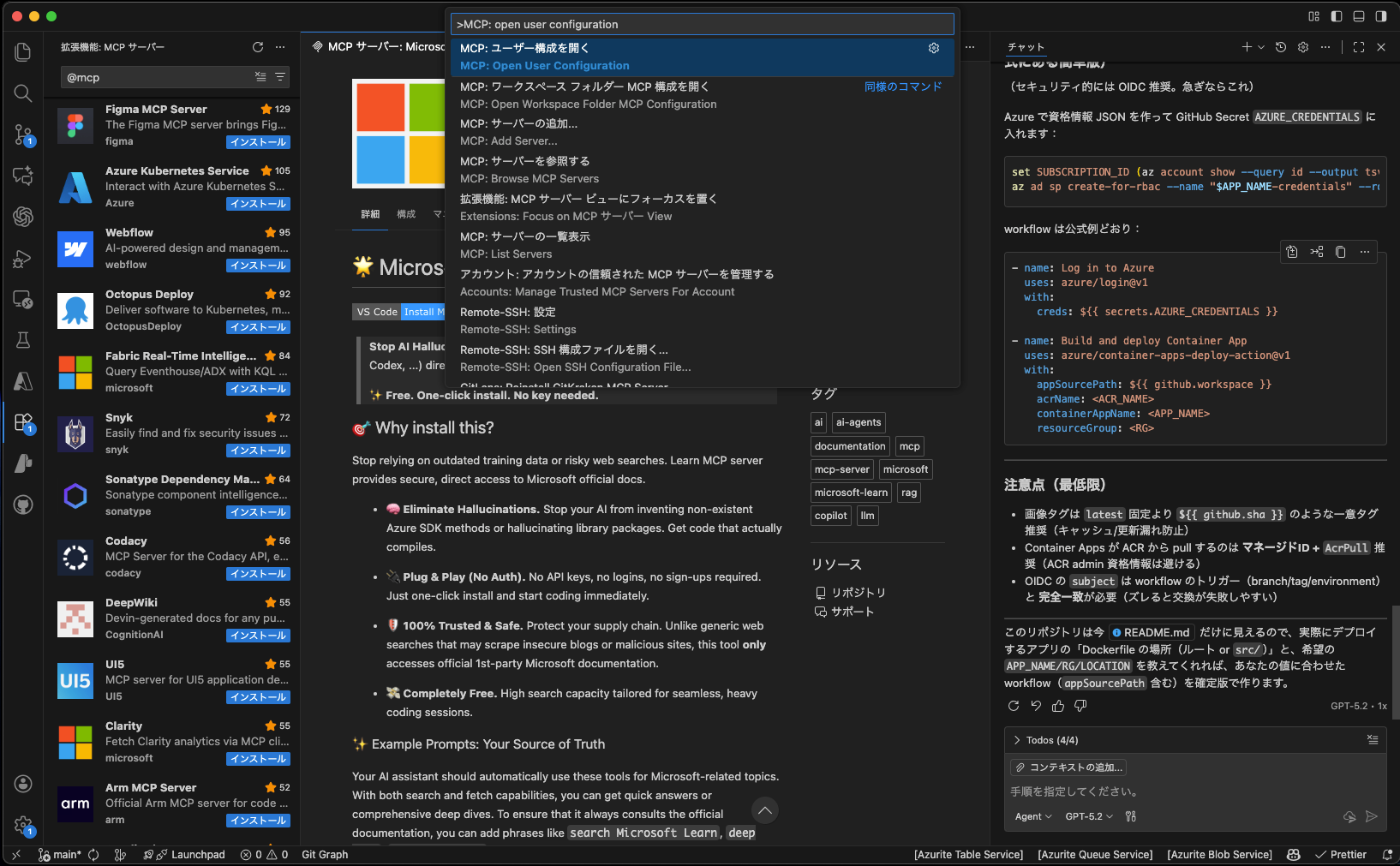1400x866 pixels.
Task: Open the GPT-5.2 model picker
Action: coord(1088,816)
